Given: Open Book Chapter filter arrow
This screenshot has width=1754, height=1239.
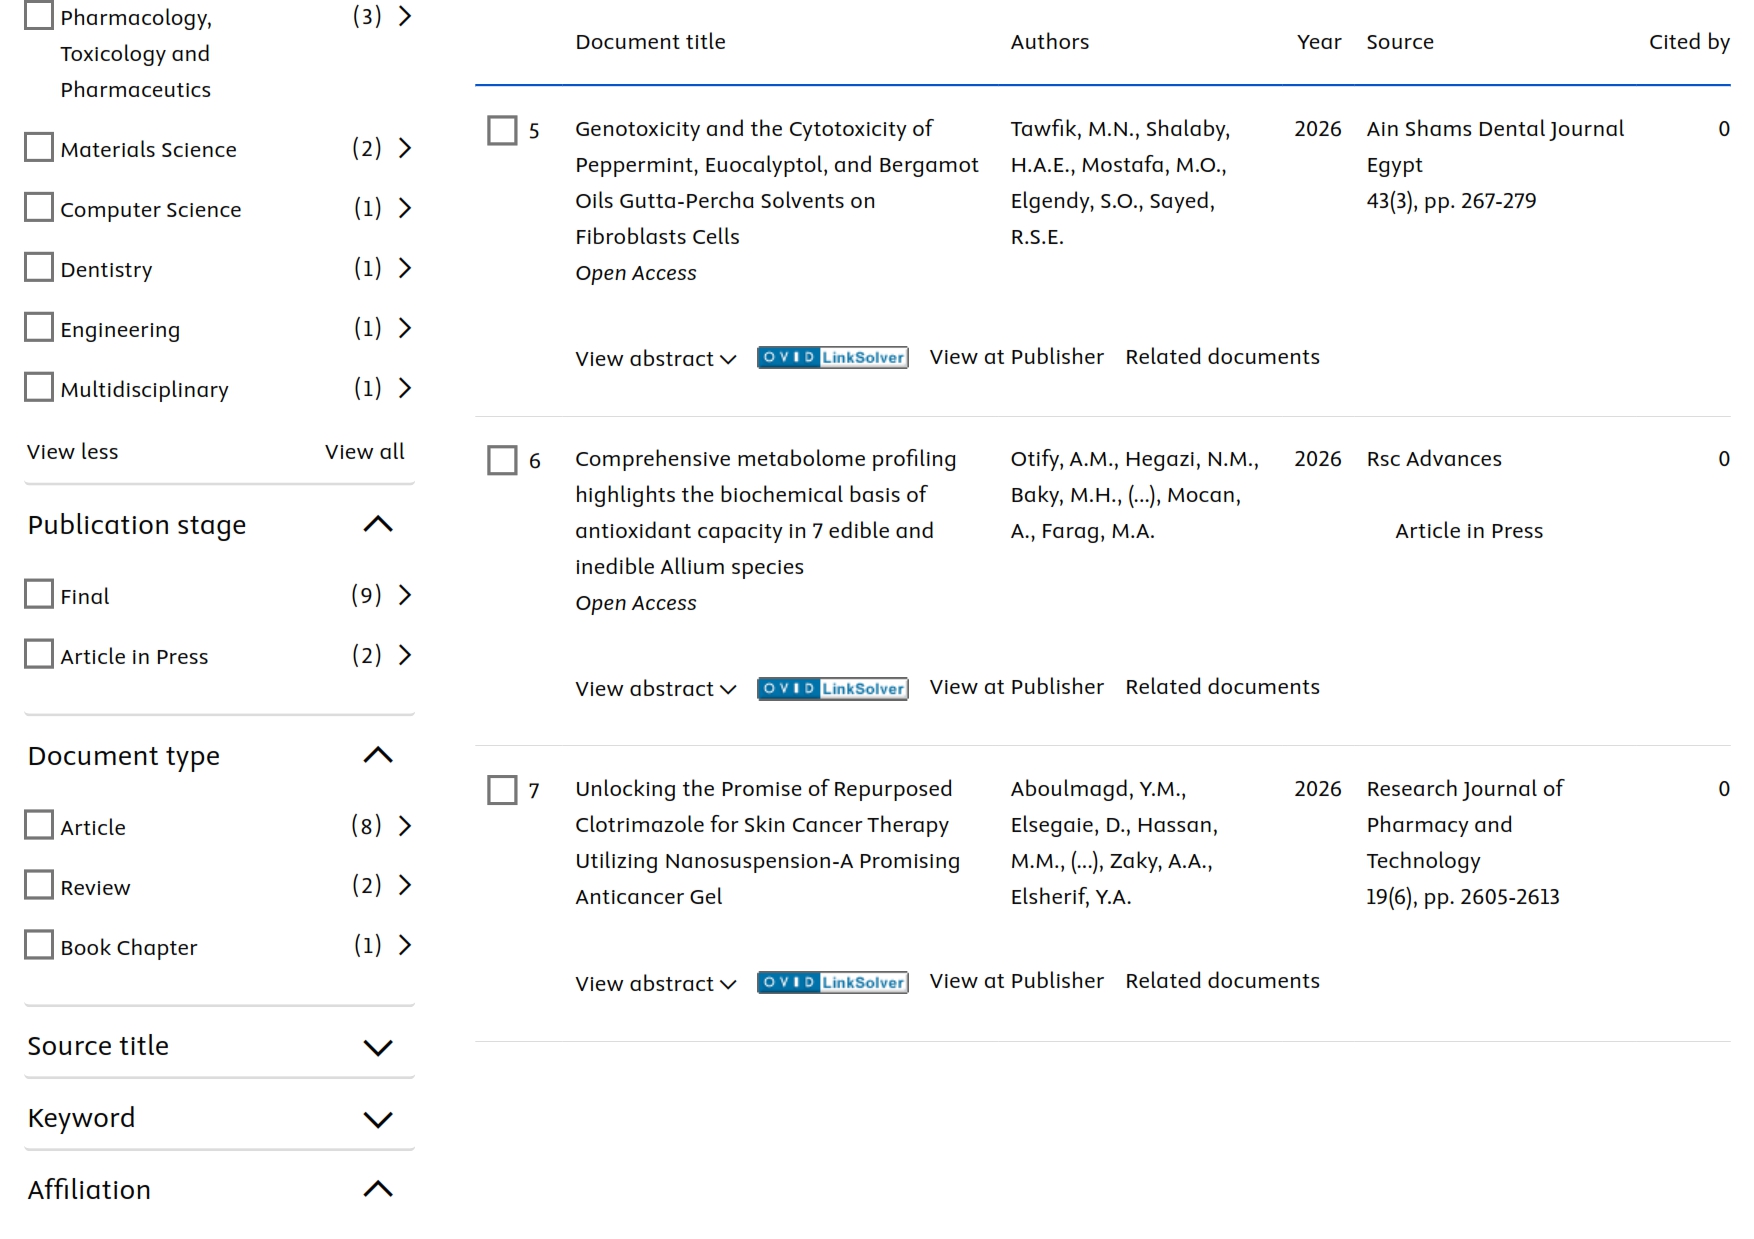Looking at the screenshot, I should click(405, 945).
